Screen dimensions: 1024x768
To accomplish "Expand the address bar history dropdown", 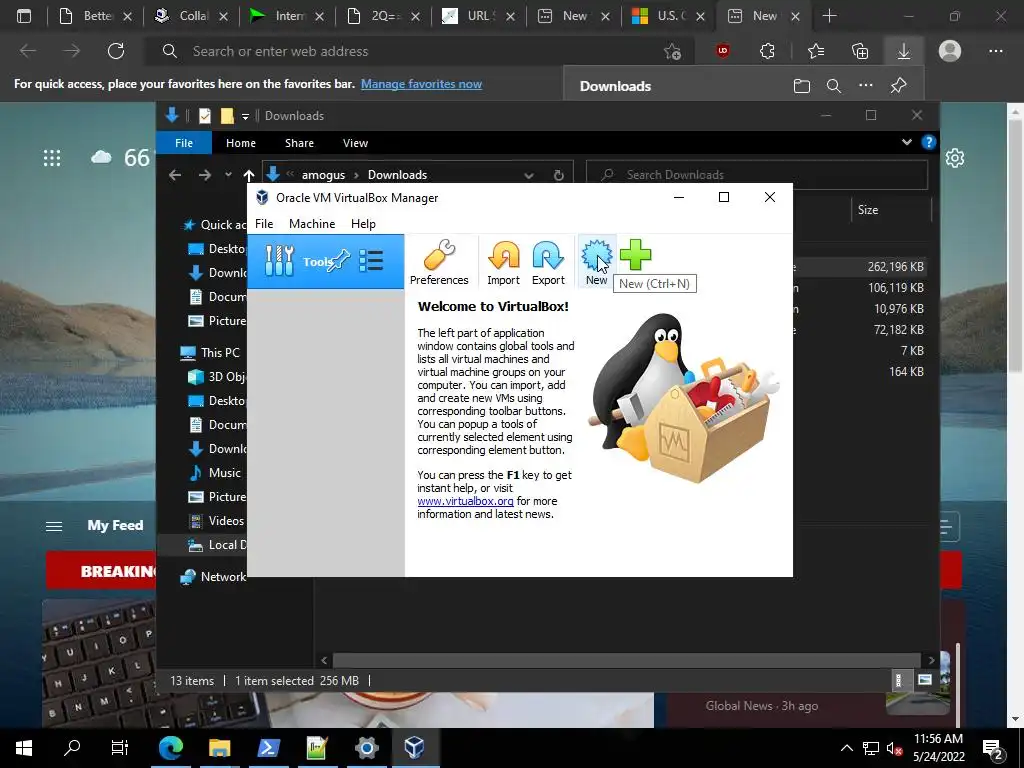I will [x=529, y=175].
